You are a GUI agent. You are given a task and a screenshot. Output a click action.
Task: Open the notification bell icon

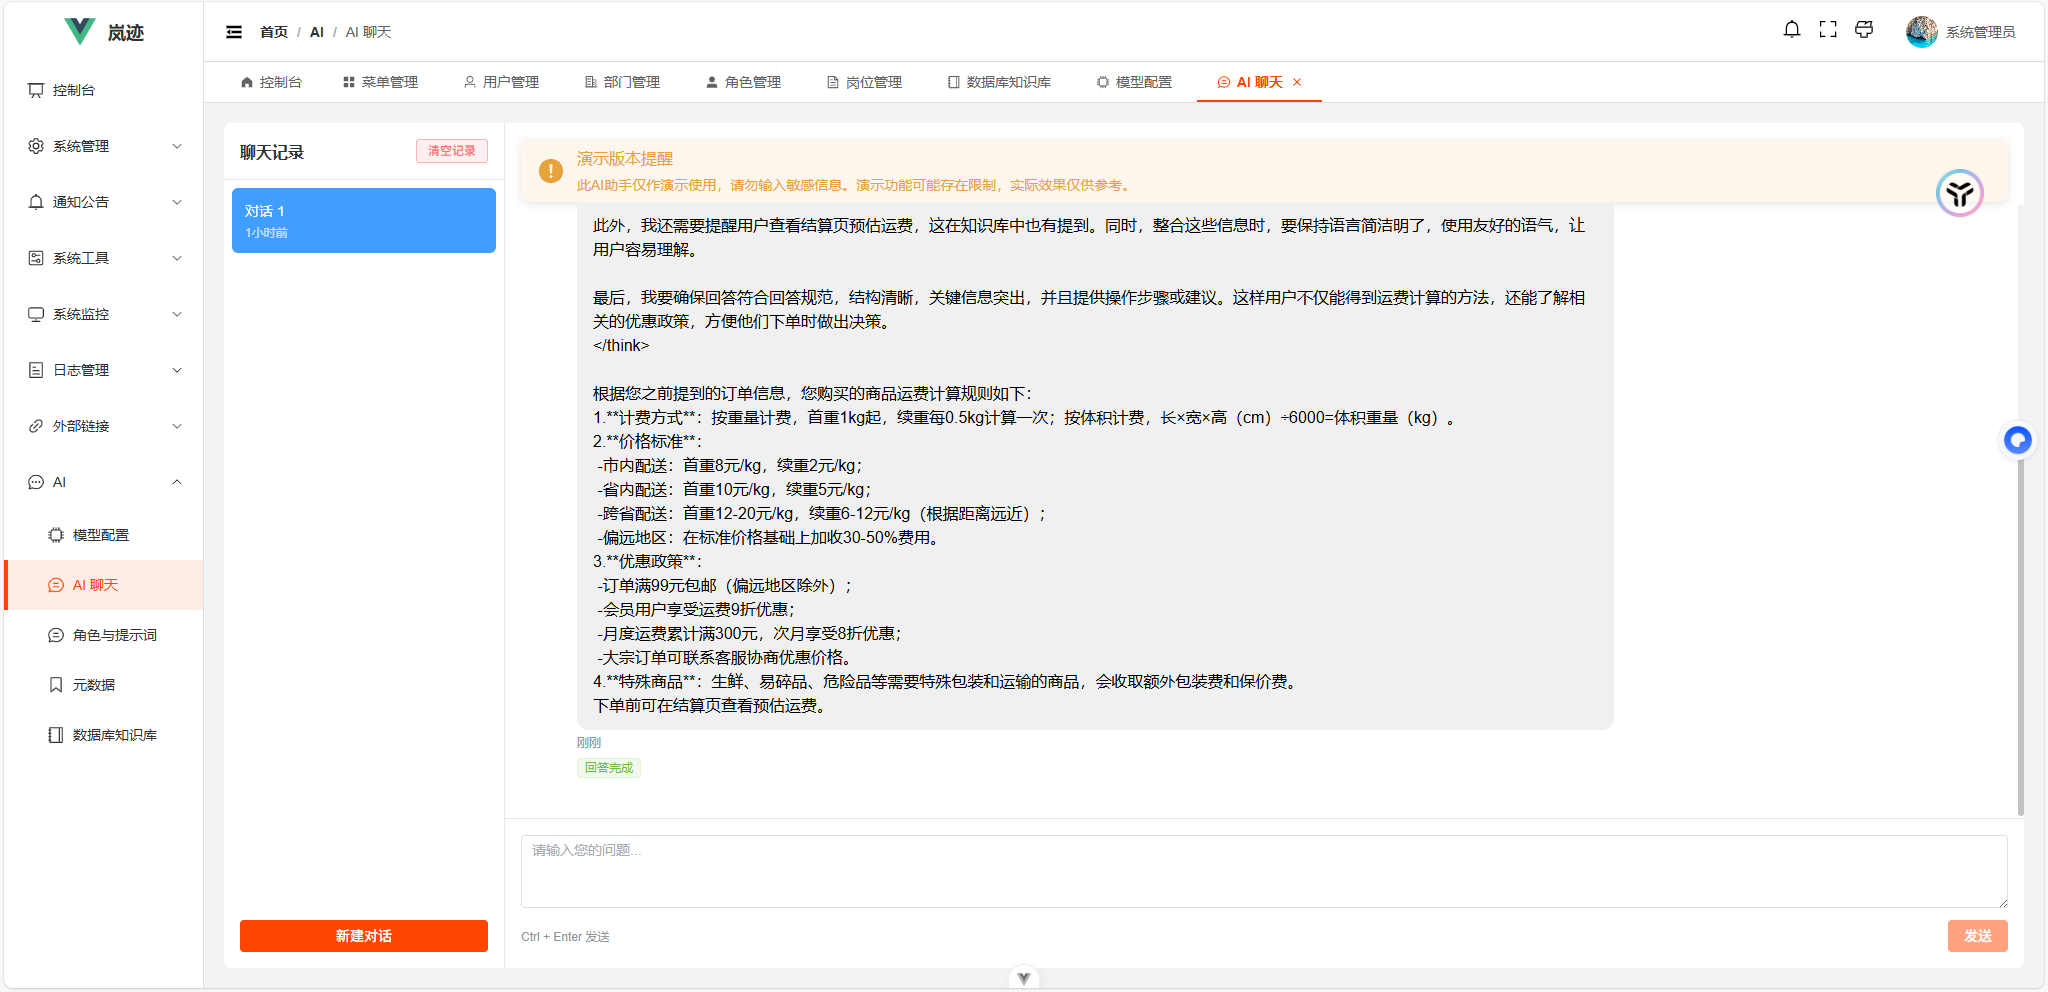coord(1790,30)
